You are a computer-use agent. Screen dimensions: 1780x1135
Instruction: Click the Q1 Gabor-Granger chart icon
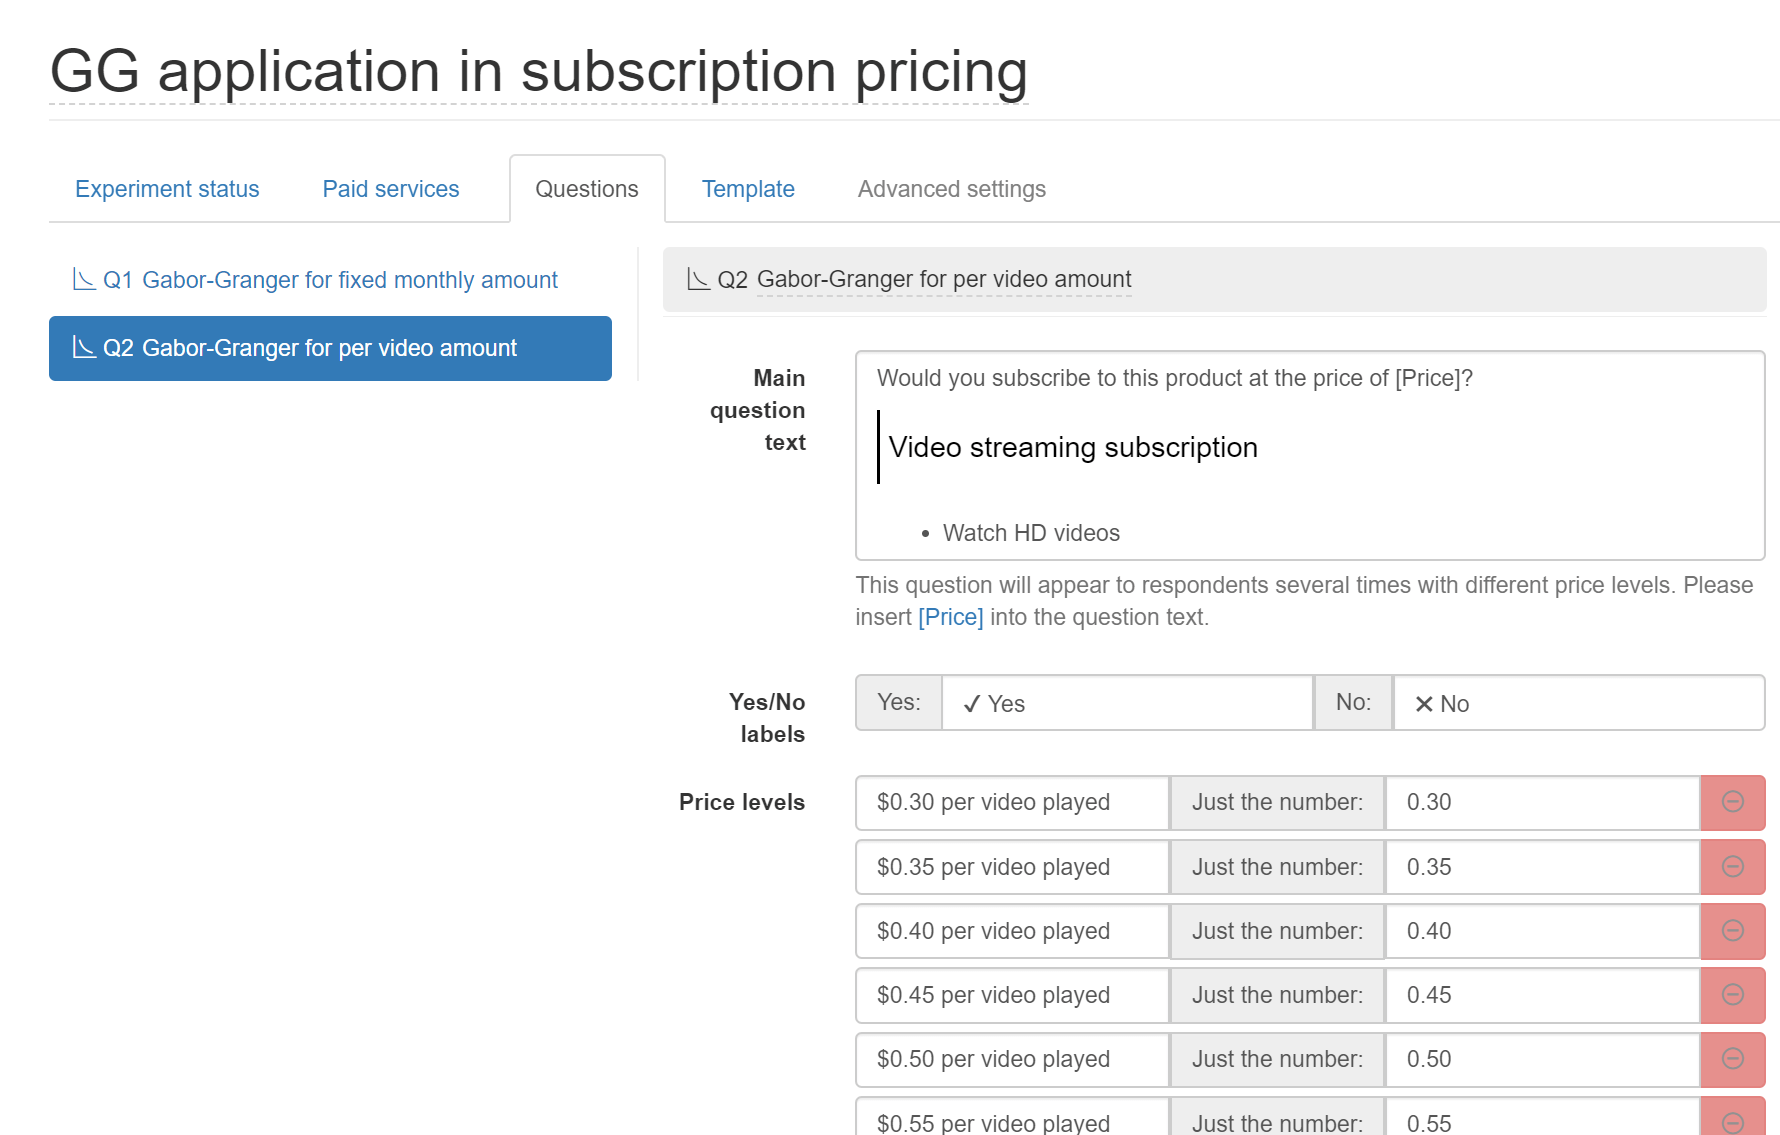[x=84, y=279]
